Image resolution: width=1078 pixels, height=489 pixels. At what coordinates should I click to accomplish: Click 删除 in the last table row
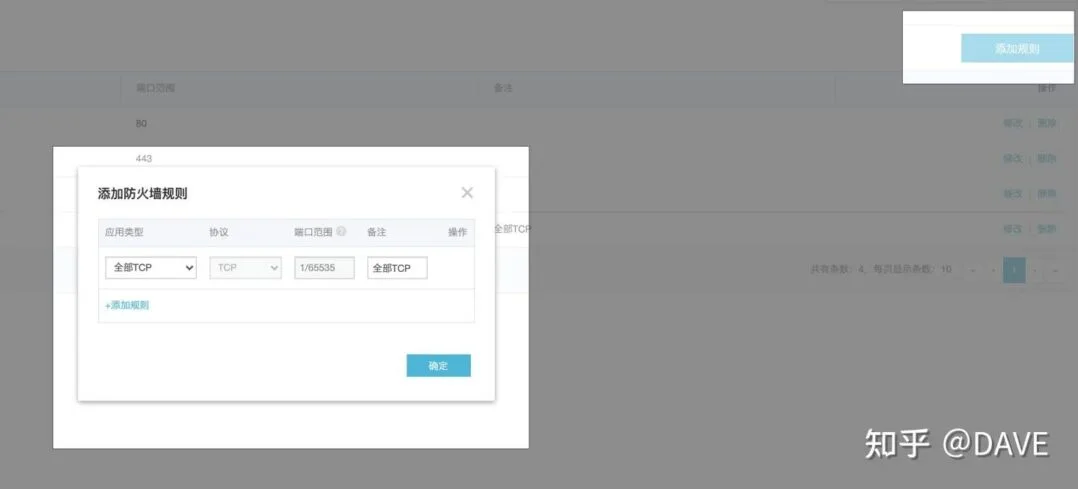tap(1046, 229)
